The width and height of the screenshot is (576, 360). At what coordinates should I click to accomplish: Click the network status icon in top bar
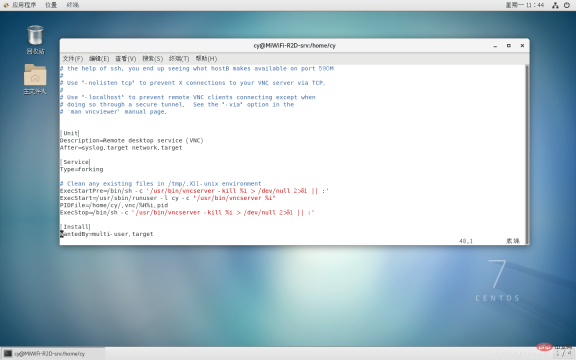click(555, 5)
